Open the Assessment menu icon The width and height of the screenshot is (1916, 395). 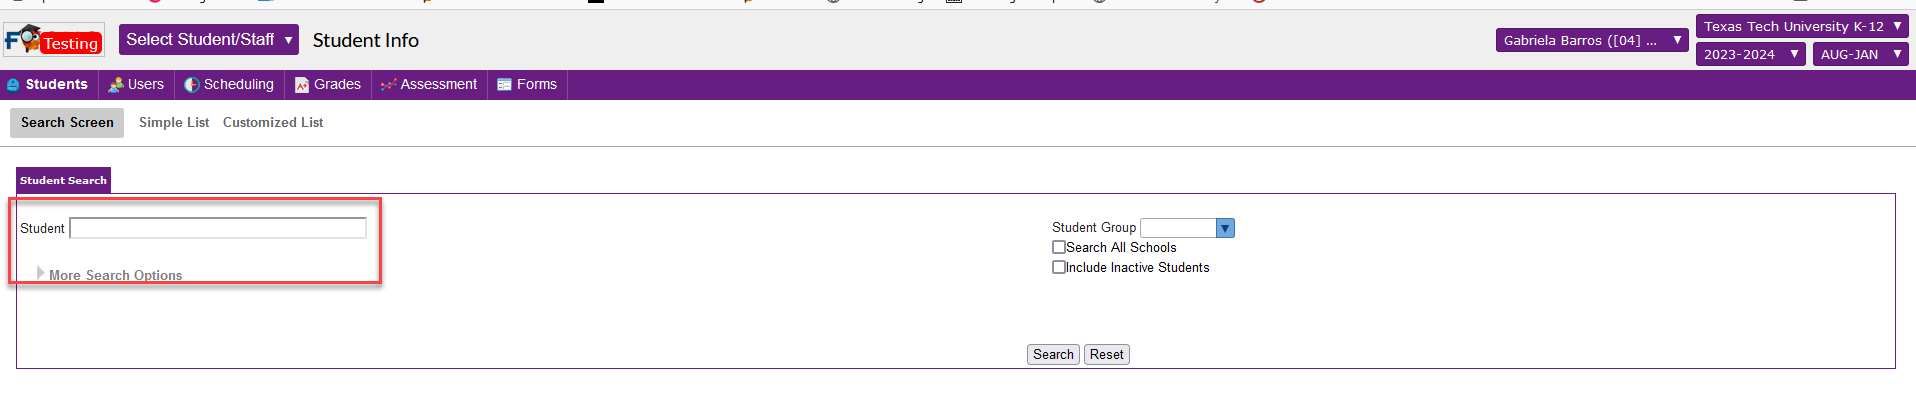click(x=389, y=85)
